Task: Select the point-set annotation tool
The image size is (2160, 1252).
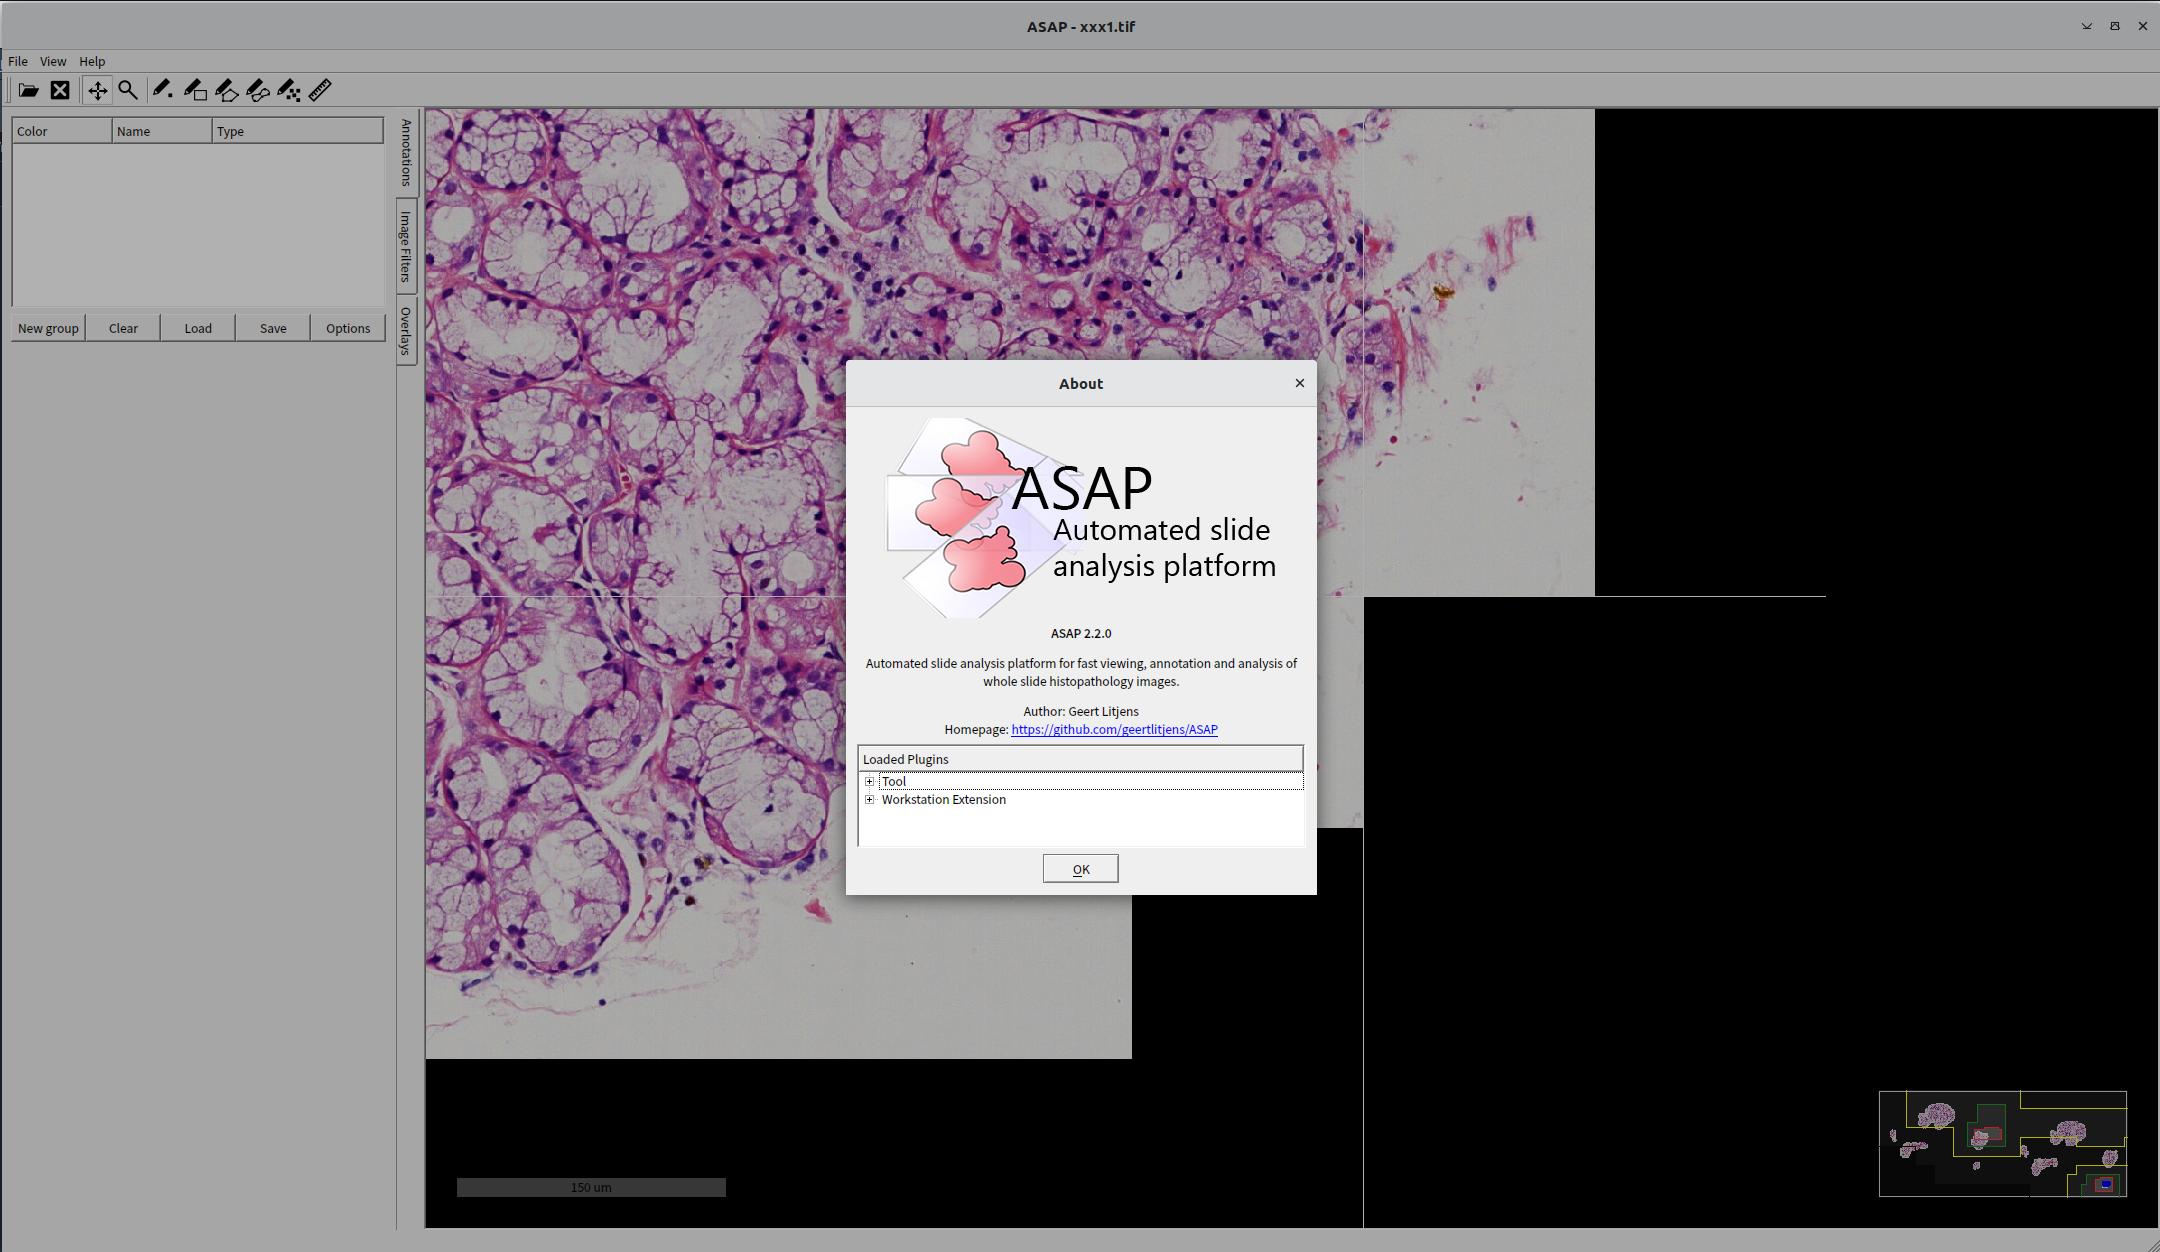Action: click(x=291, y=90)
